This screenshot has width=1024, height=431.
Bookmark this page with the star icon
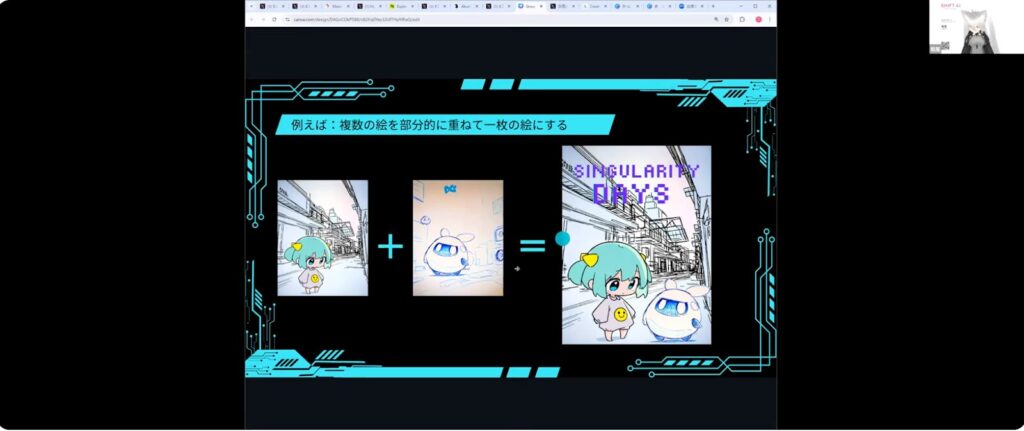(726, 19)
